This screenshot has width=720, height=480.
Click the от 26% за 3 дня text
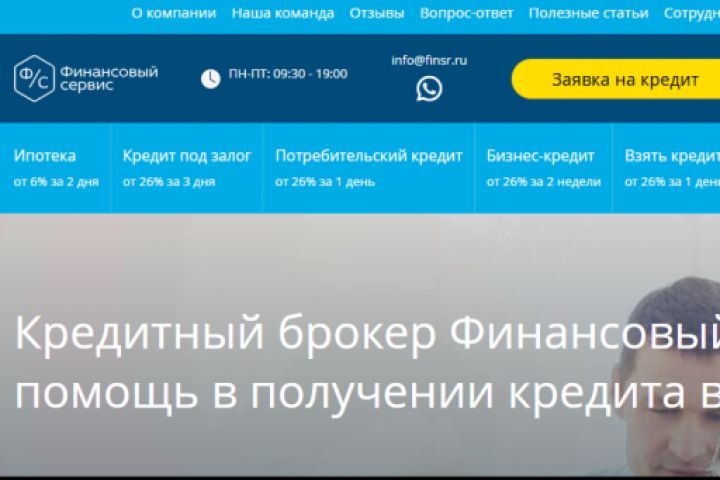tap(169, 182)
